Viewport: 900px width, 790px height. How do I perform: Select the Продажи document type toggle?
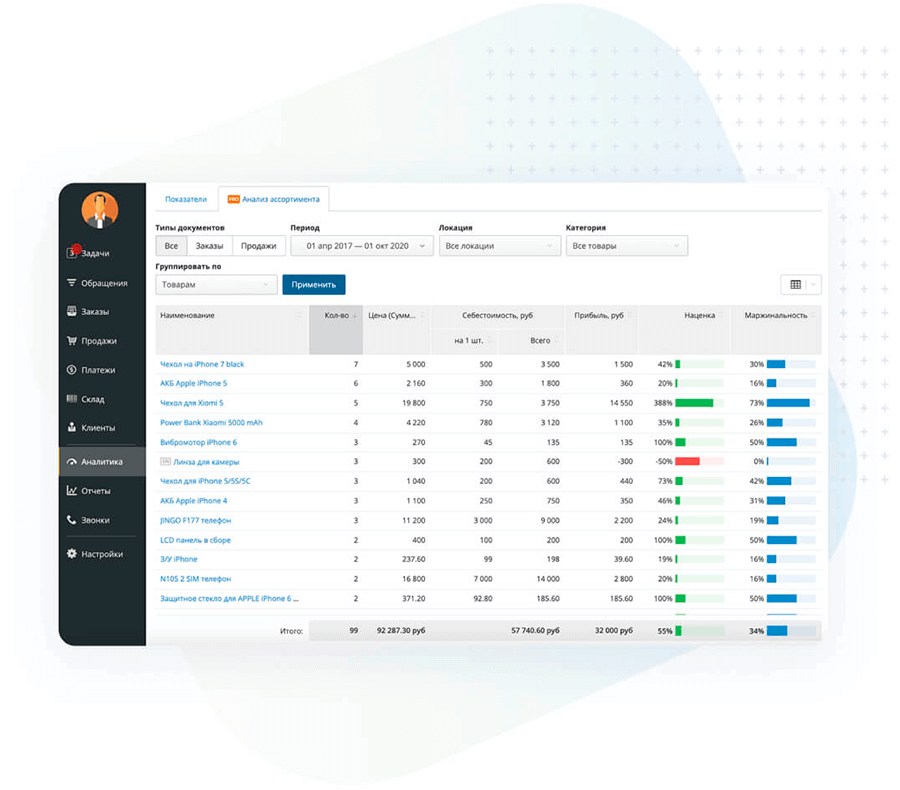point(259,246)
